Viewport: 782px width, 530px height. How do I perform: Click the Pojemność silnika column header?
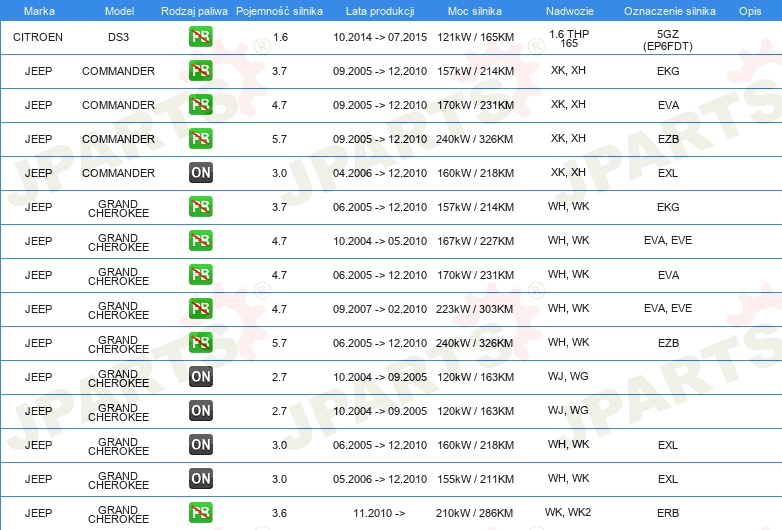pos(279,11)
